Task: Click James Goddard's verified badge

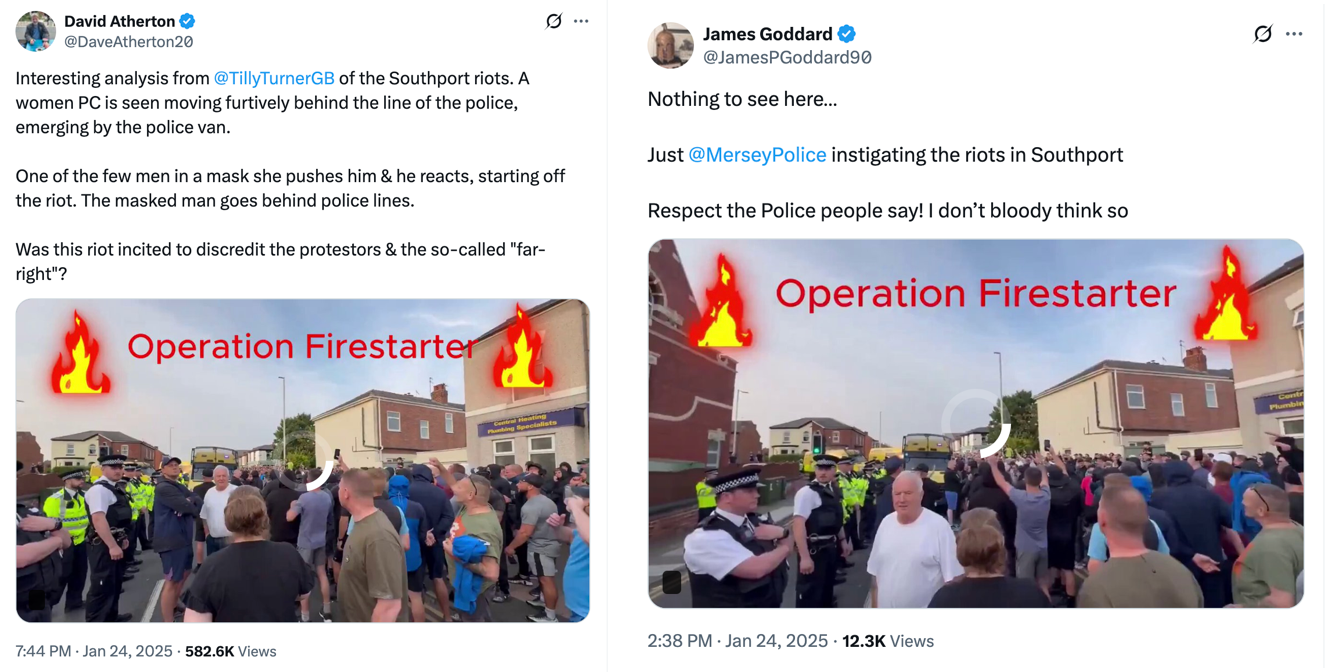Action: (847, 34)
